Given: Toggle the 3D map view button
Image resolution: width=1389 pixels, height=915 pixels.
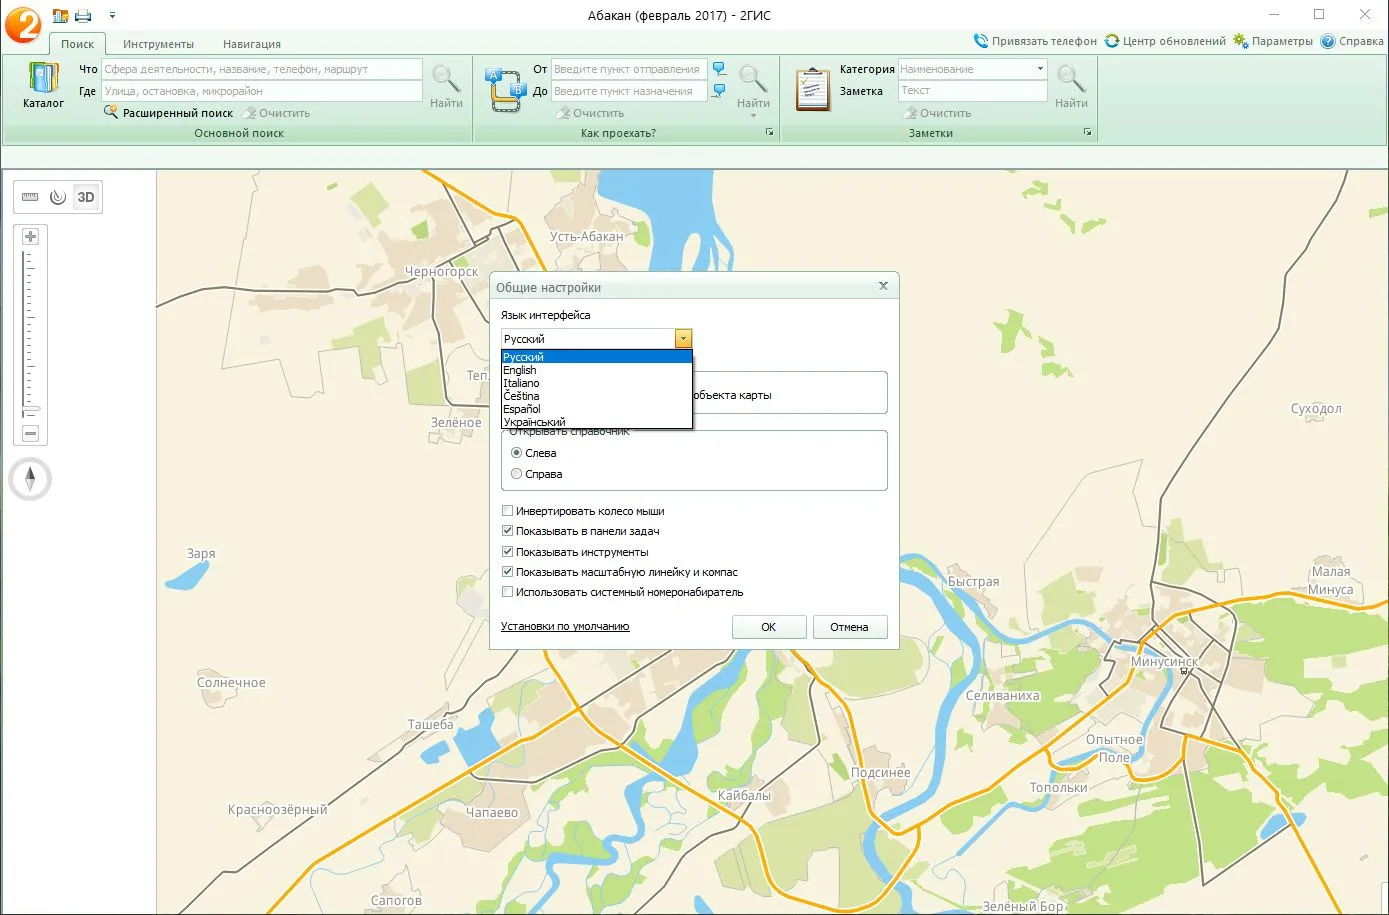Looking at the screenshot, I should click(x=86, y=197).
